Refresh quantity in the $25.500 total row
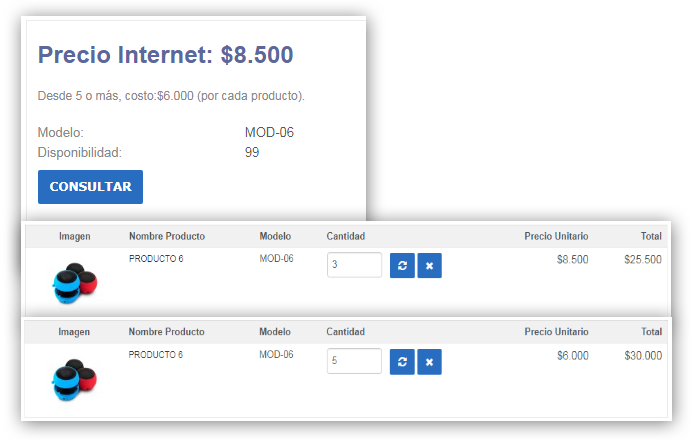Viewport: 692px width, 440px height. click(x=401, y=265)
